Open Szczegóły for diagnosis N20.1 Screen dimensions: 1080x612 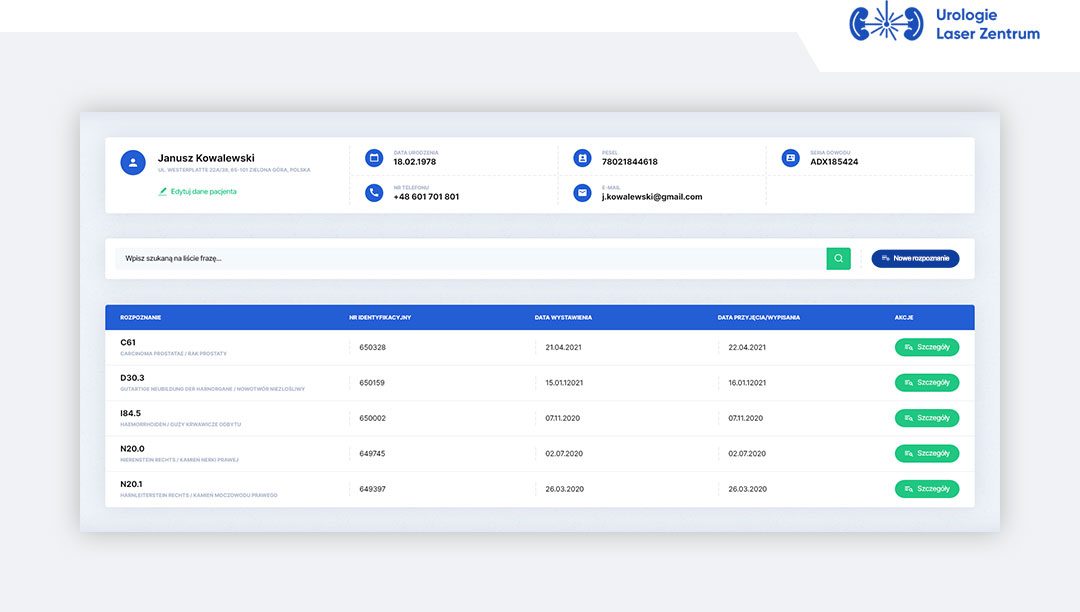pos(926,489)
